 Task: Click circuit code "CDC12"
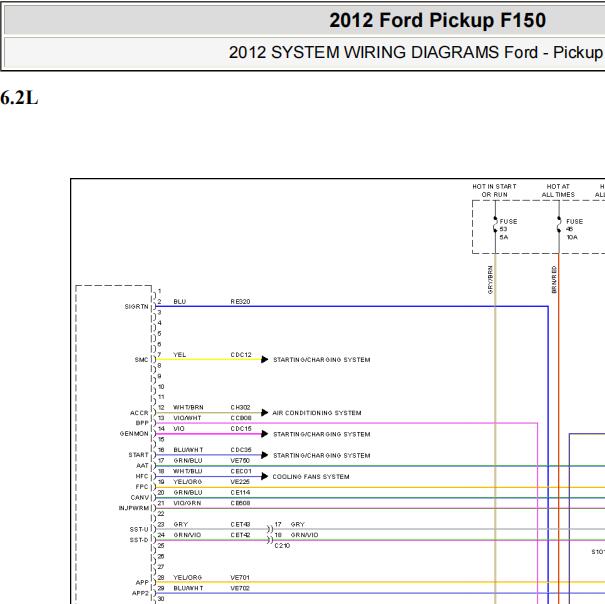(x=241, y=355)
